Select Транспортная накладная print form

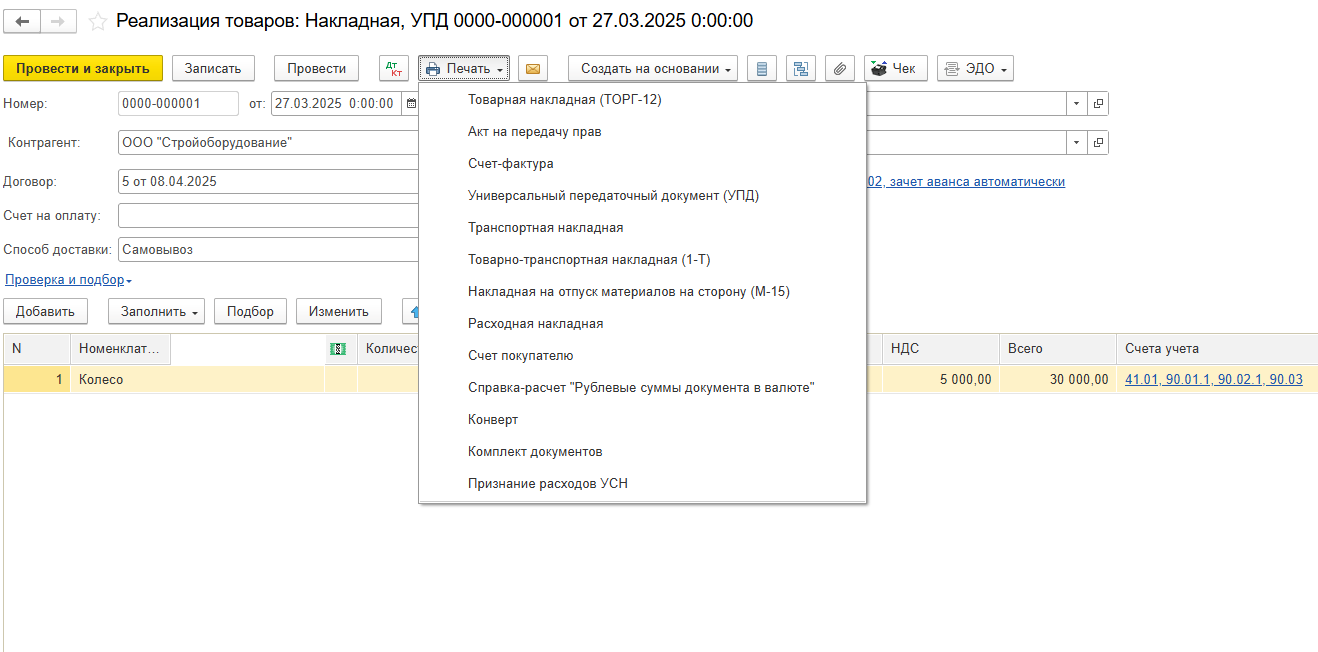pyautogui.click(x=642, y=227)
